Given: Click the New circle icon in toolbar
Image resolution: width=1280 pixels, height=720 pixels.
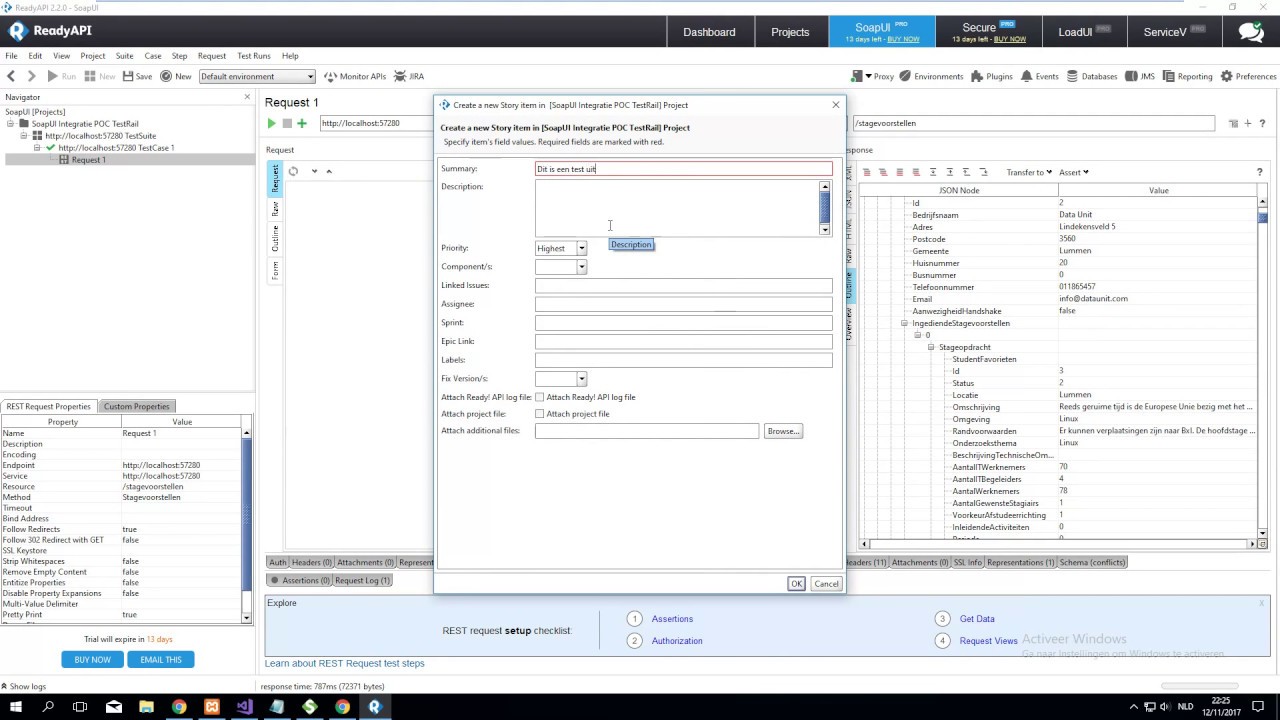Looking at the screenshot, I should pyautogui.click(x=166, y=76).
